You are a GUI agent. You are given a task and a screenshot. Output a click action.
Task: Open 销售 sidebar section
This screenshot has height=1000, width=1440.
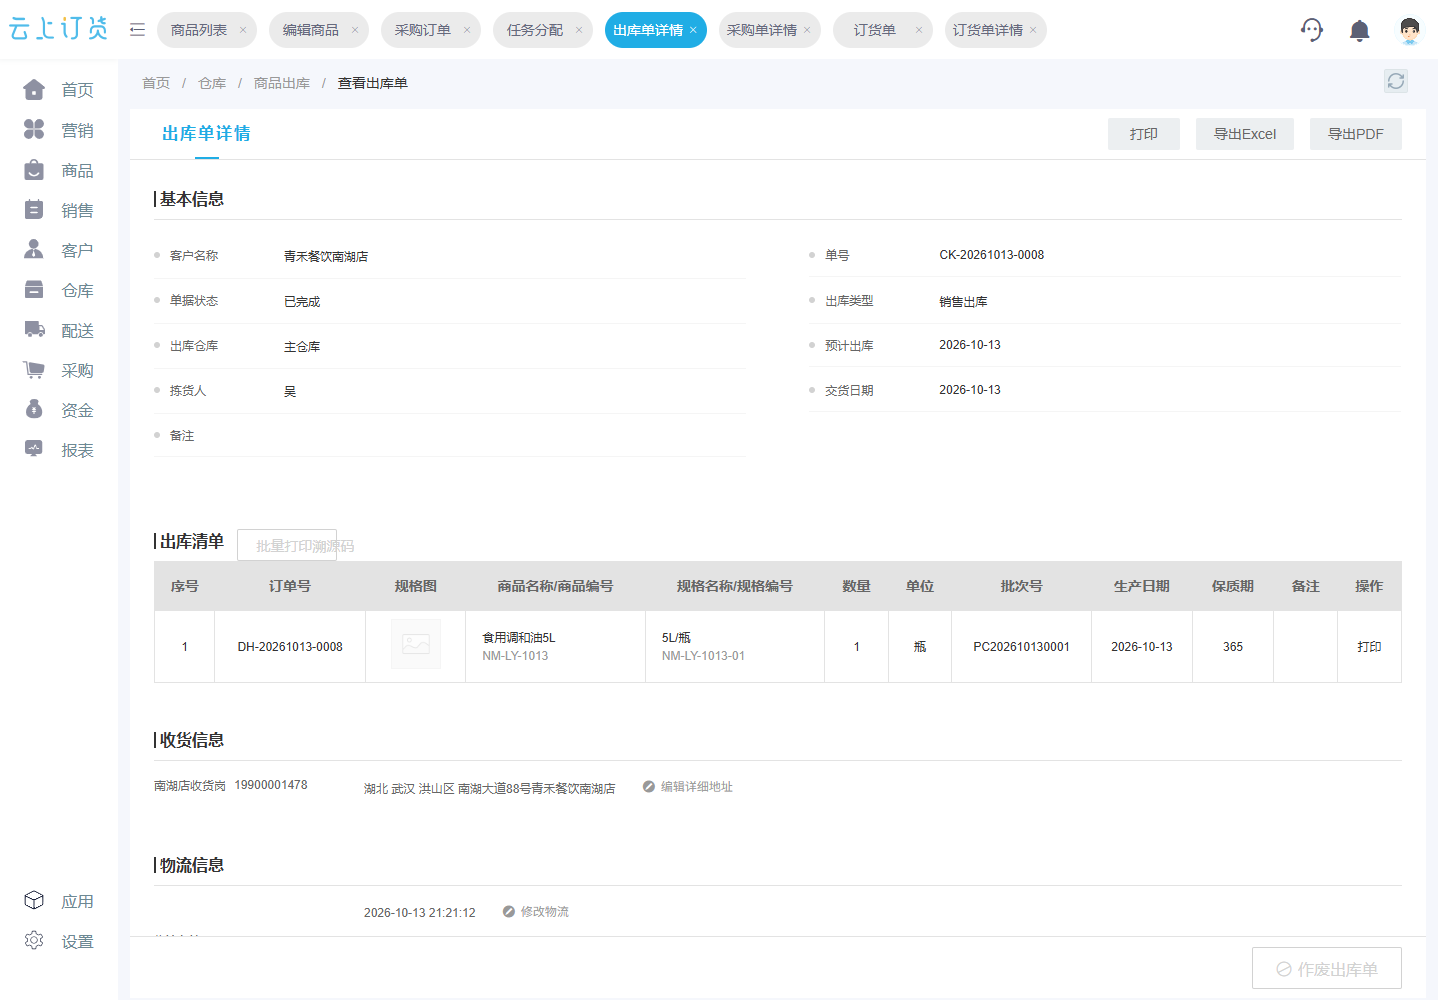point(59,210)
